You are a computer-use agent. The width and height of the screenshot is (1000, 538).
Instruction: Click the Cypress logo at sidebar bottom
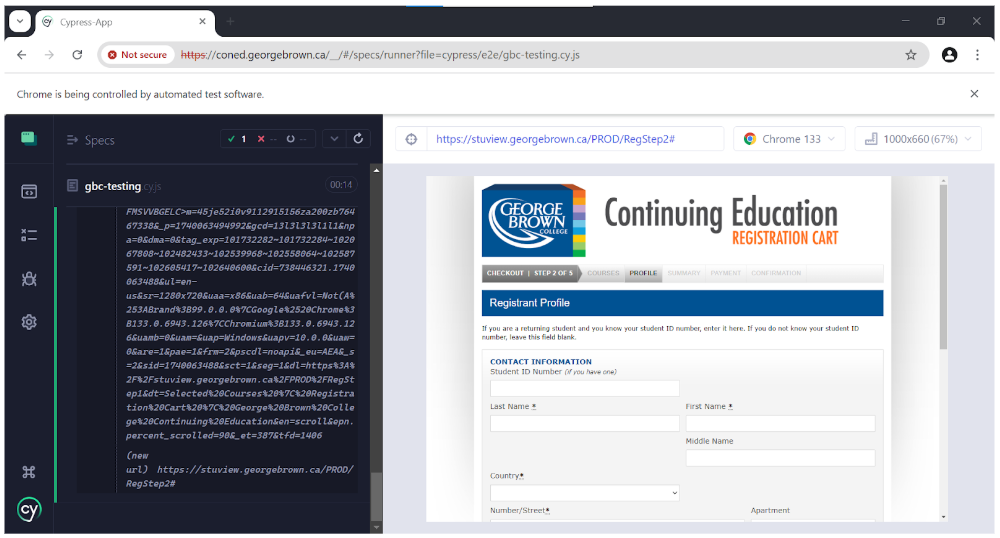(29, 509)
